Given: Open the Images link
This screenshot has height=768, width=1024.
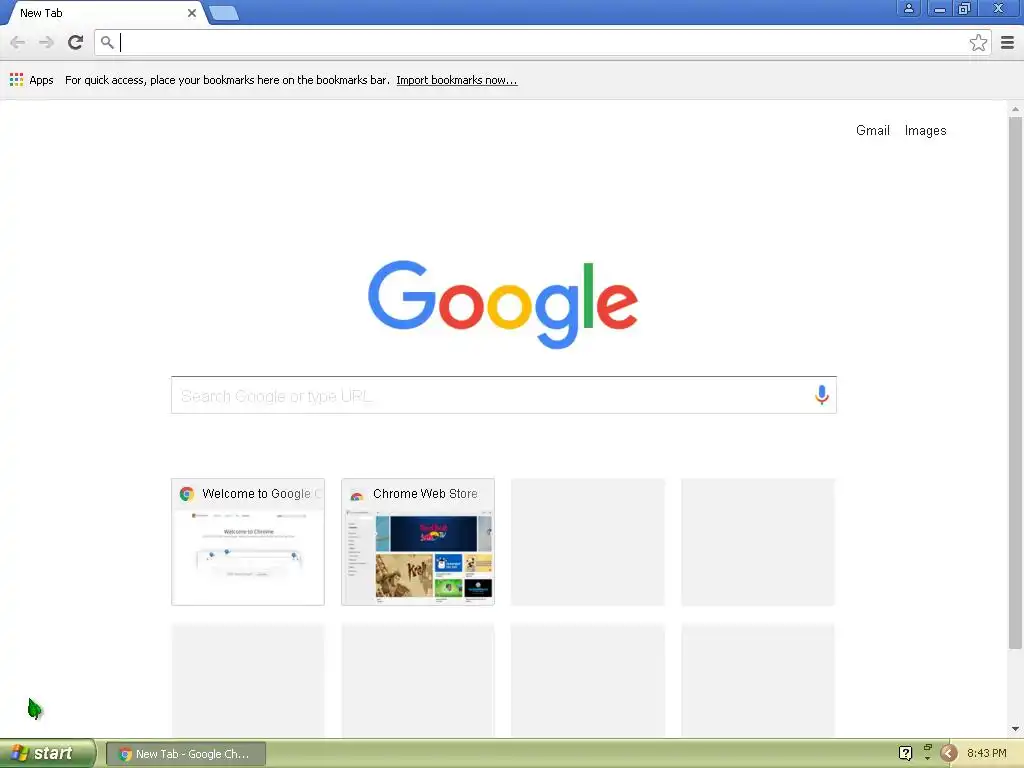Looking at the screenshot, I should (925, 131).
